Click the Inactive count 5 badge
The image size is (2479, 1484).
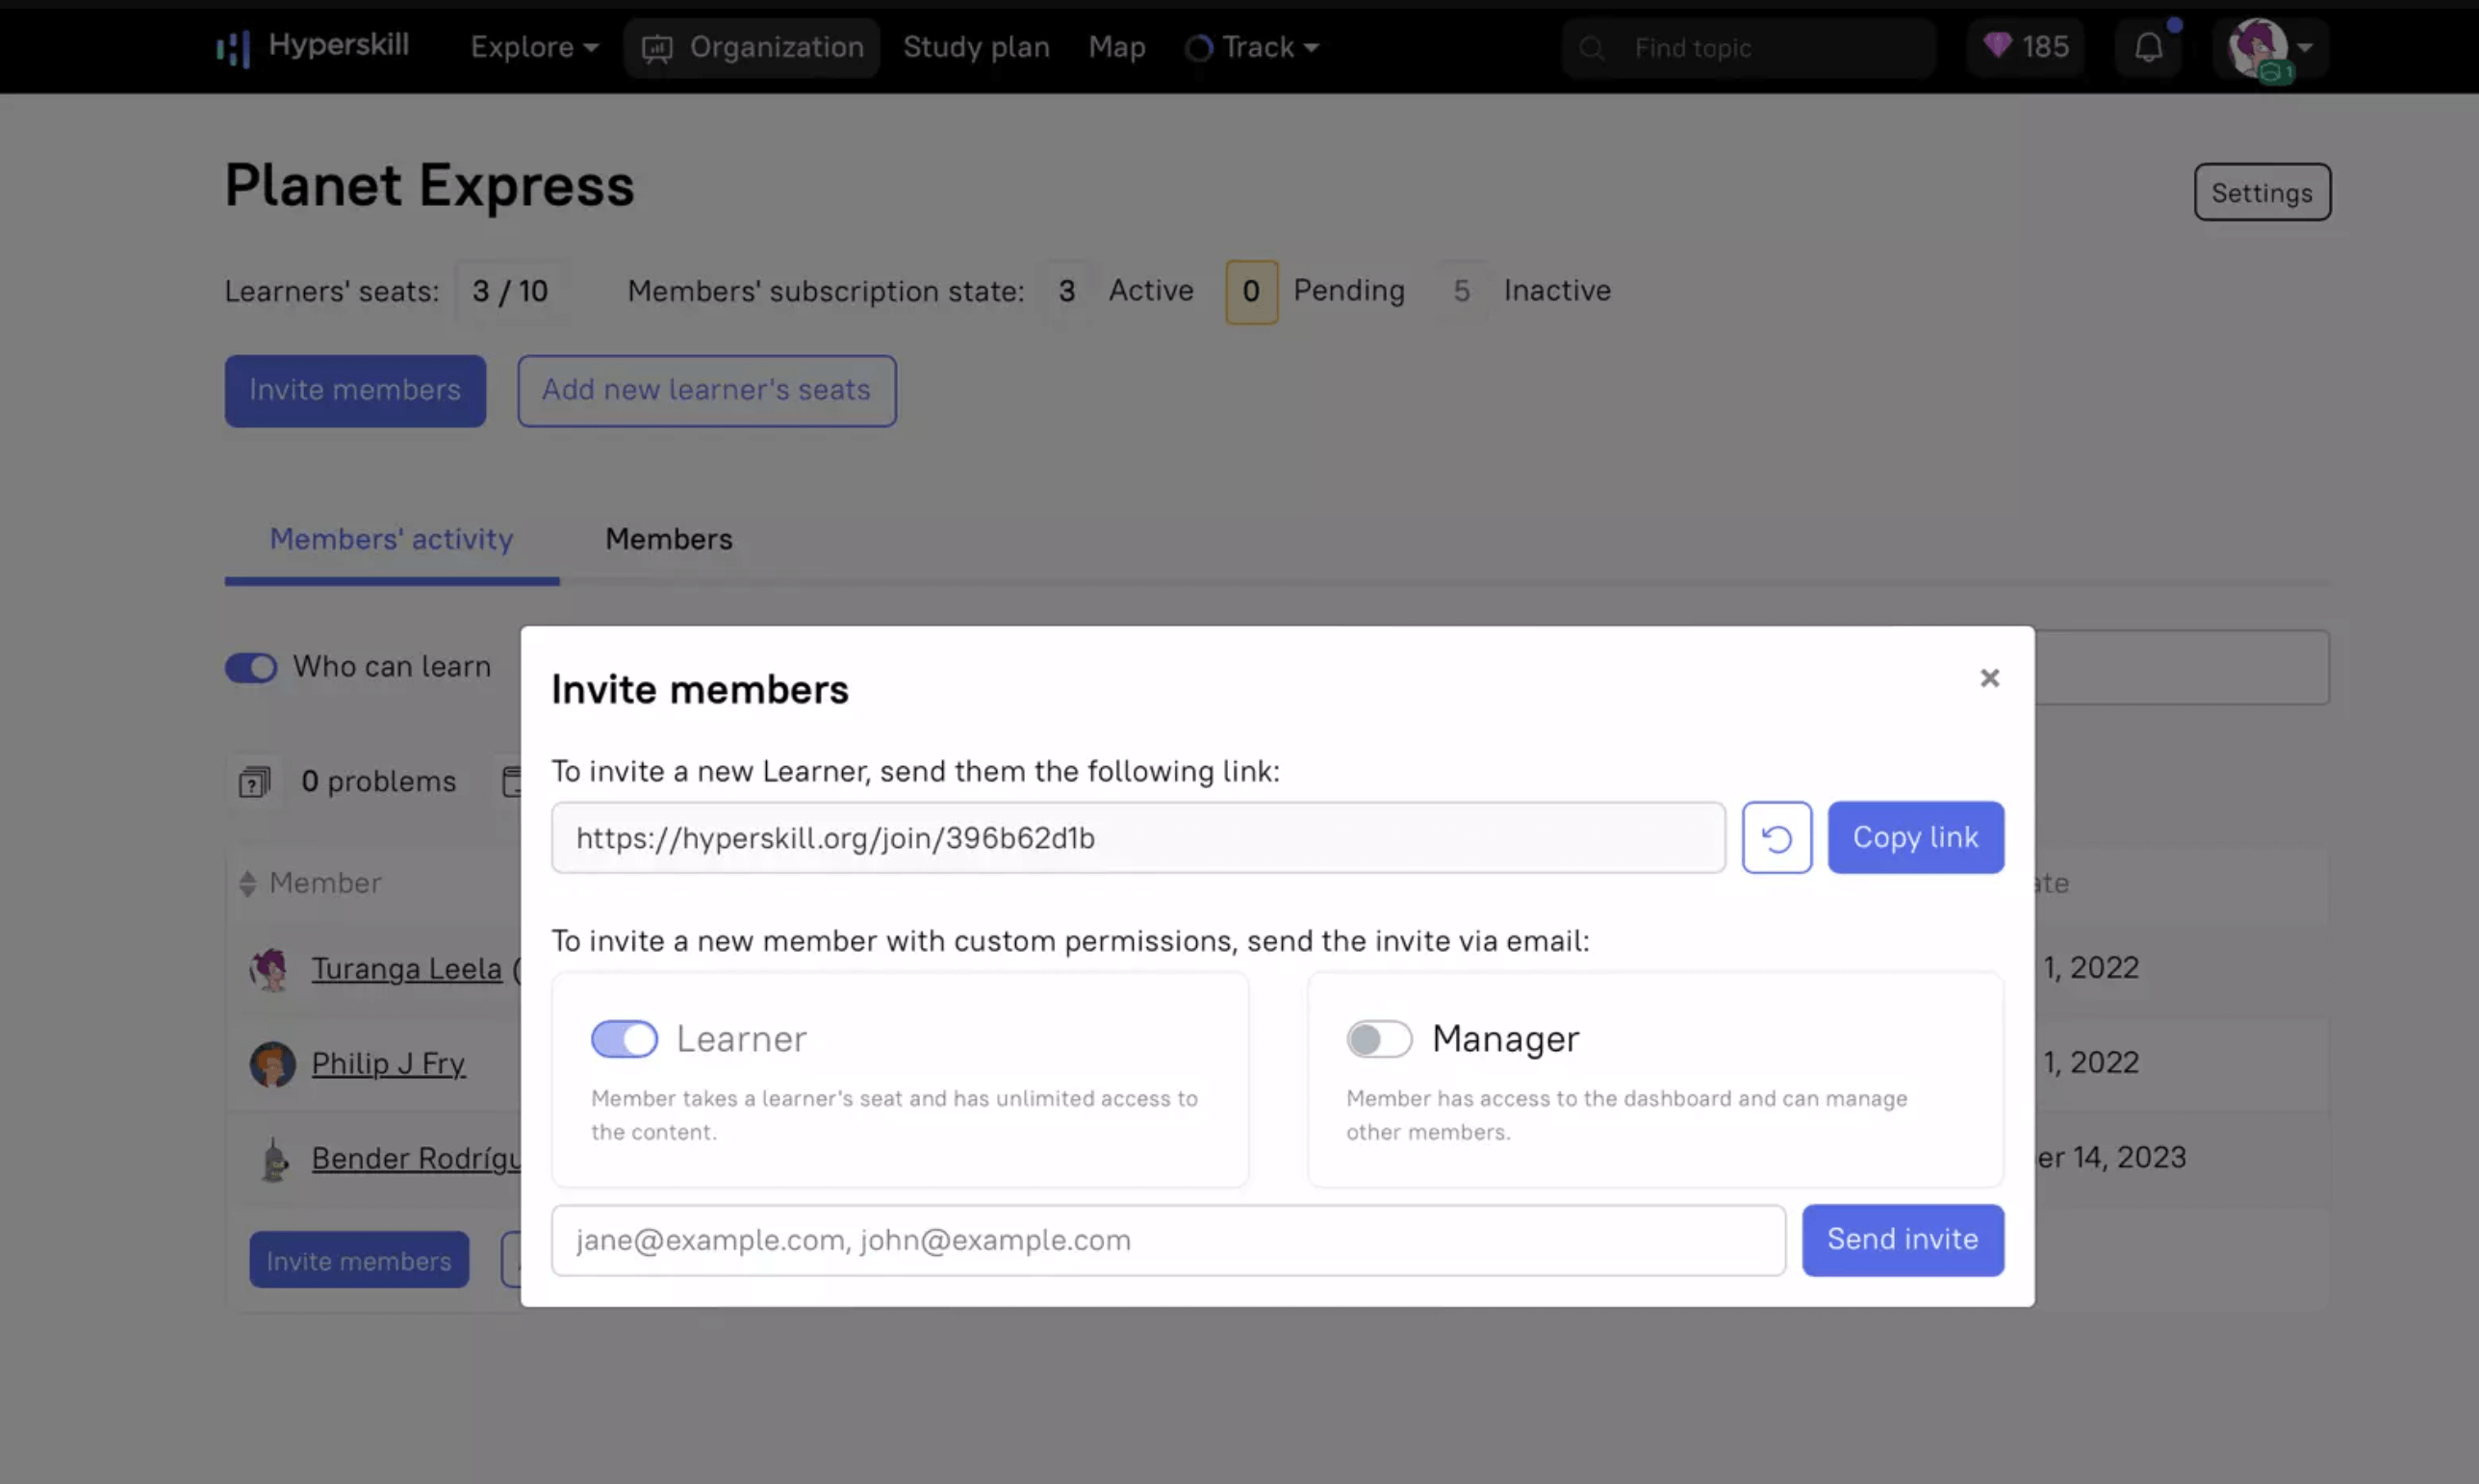click(1461, 292)
